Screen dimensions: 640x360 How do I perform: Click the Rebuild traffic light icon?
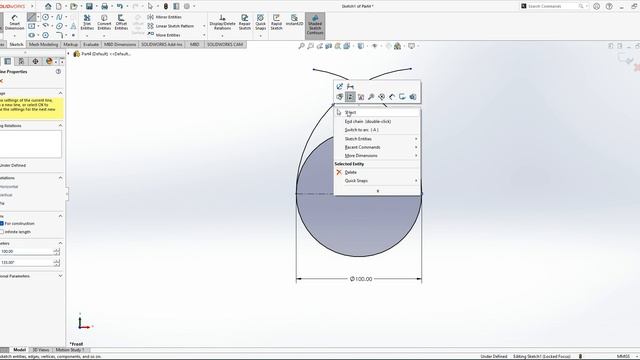(x=166, y=6)
